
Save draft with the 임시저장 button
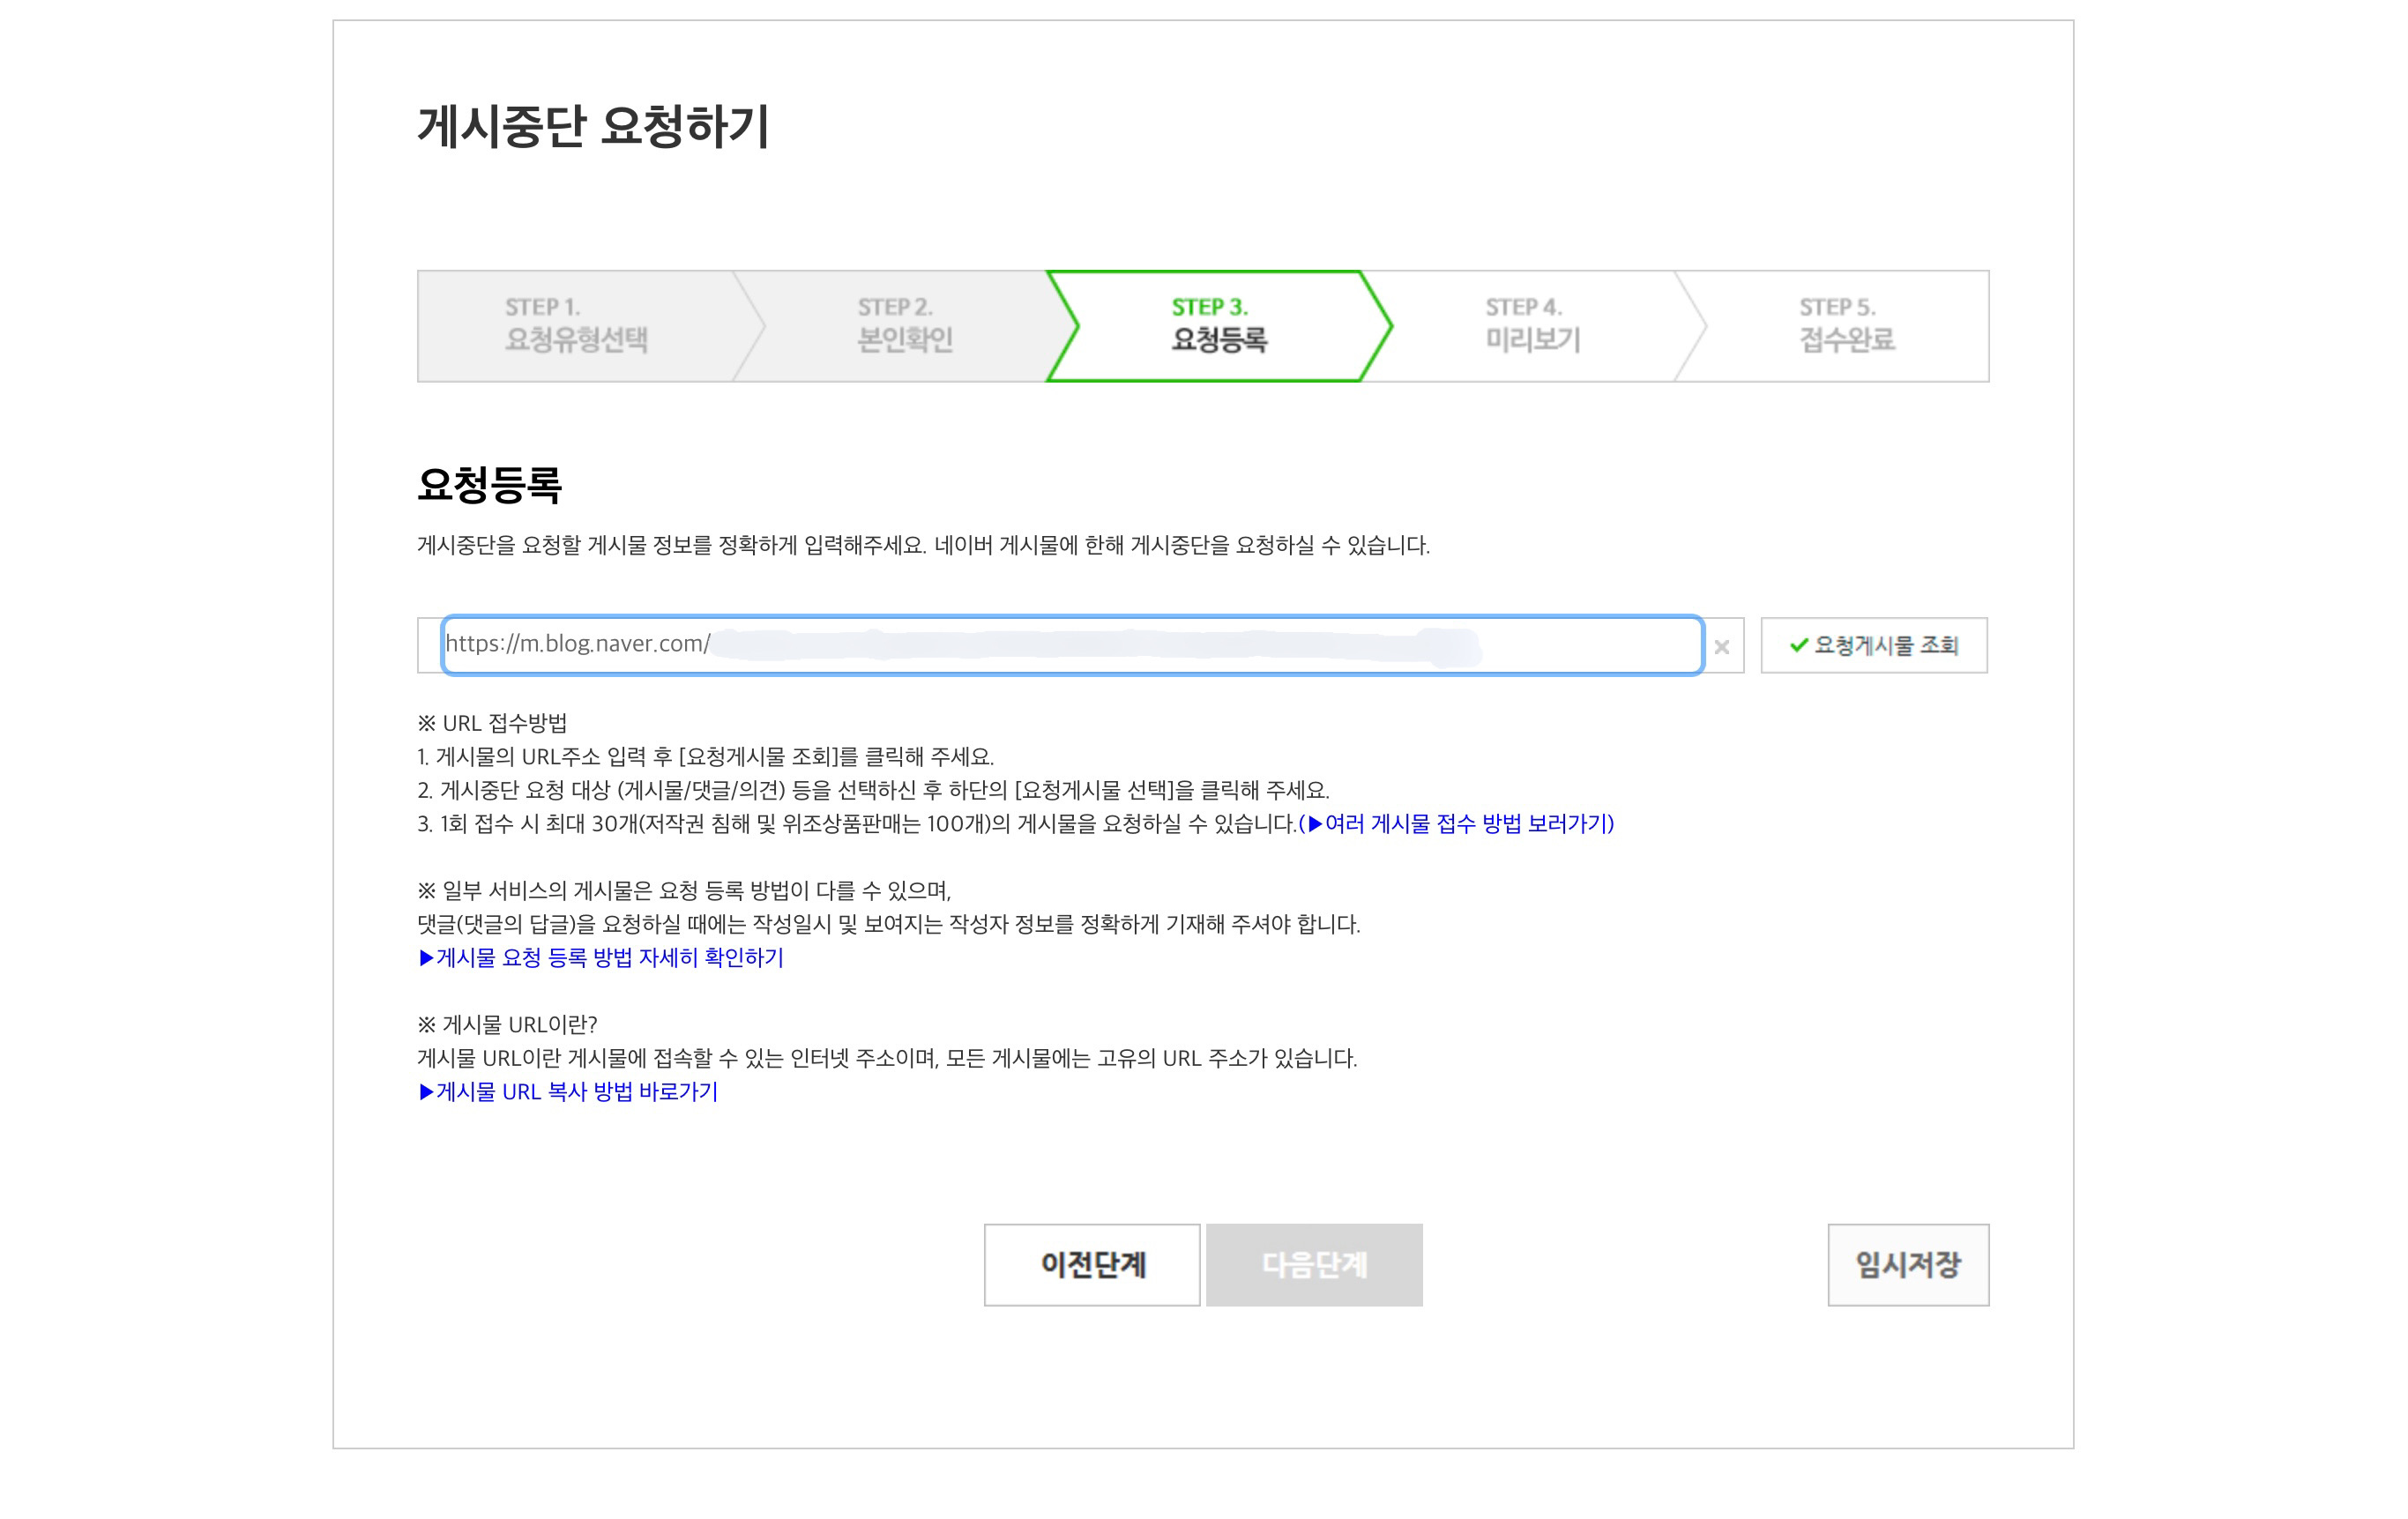(x=1907, y=1264)
